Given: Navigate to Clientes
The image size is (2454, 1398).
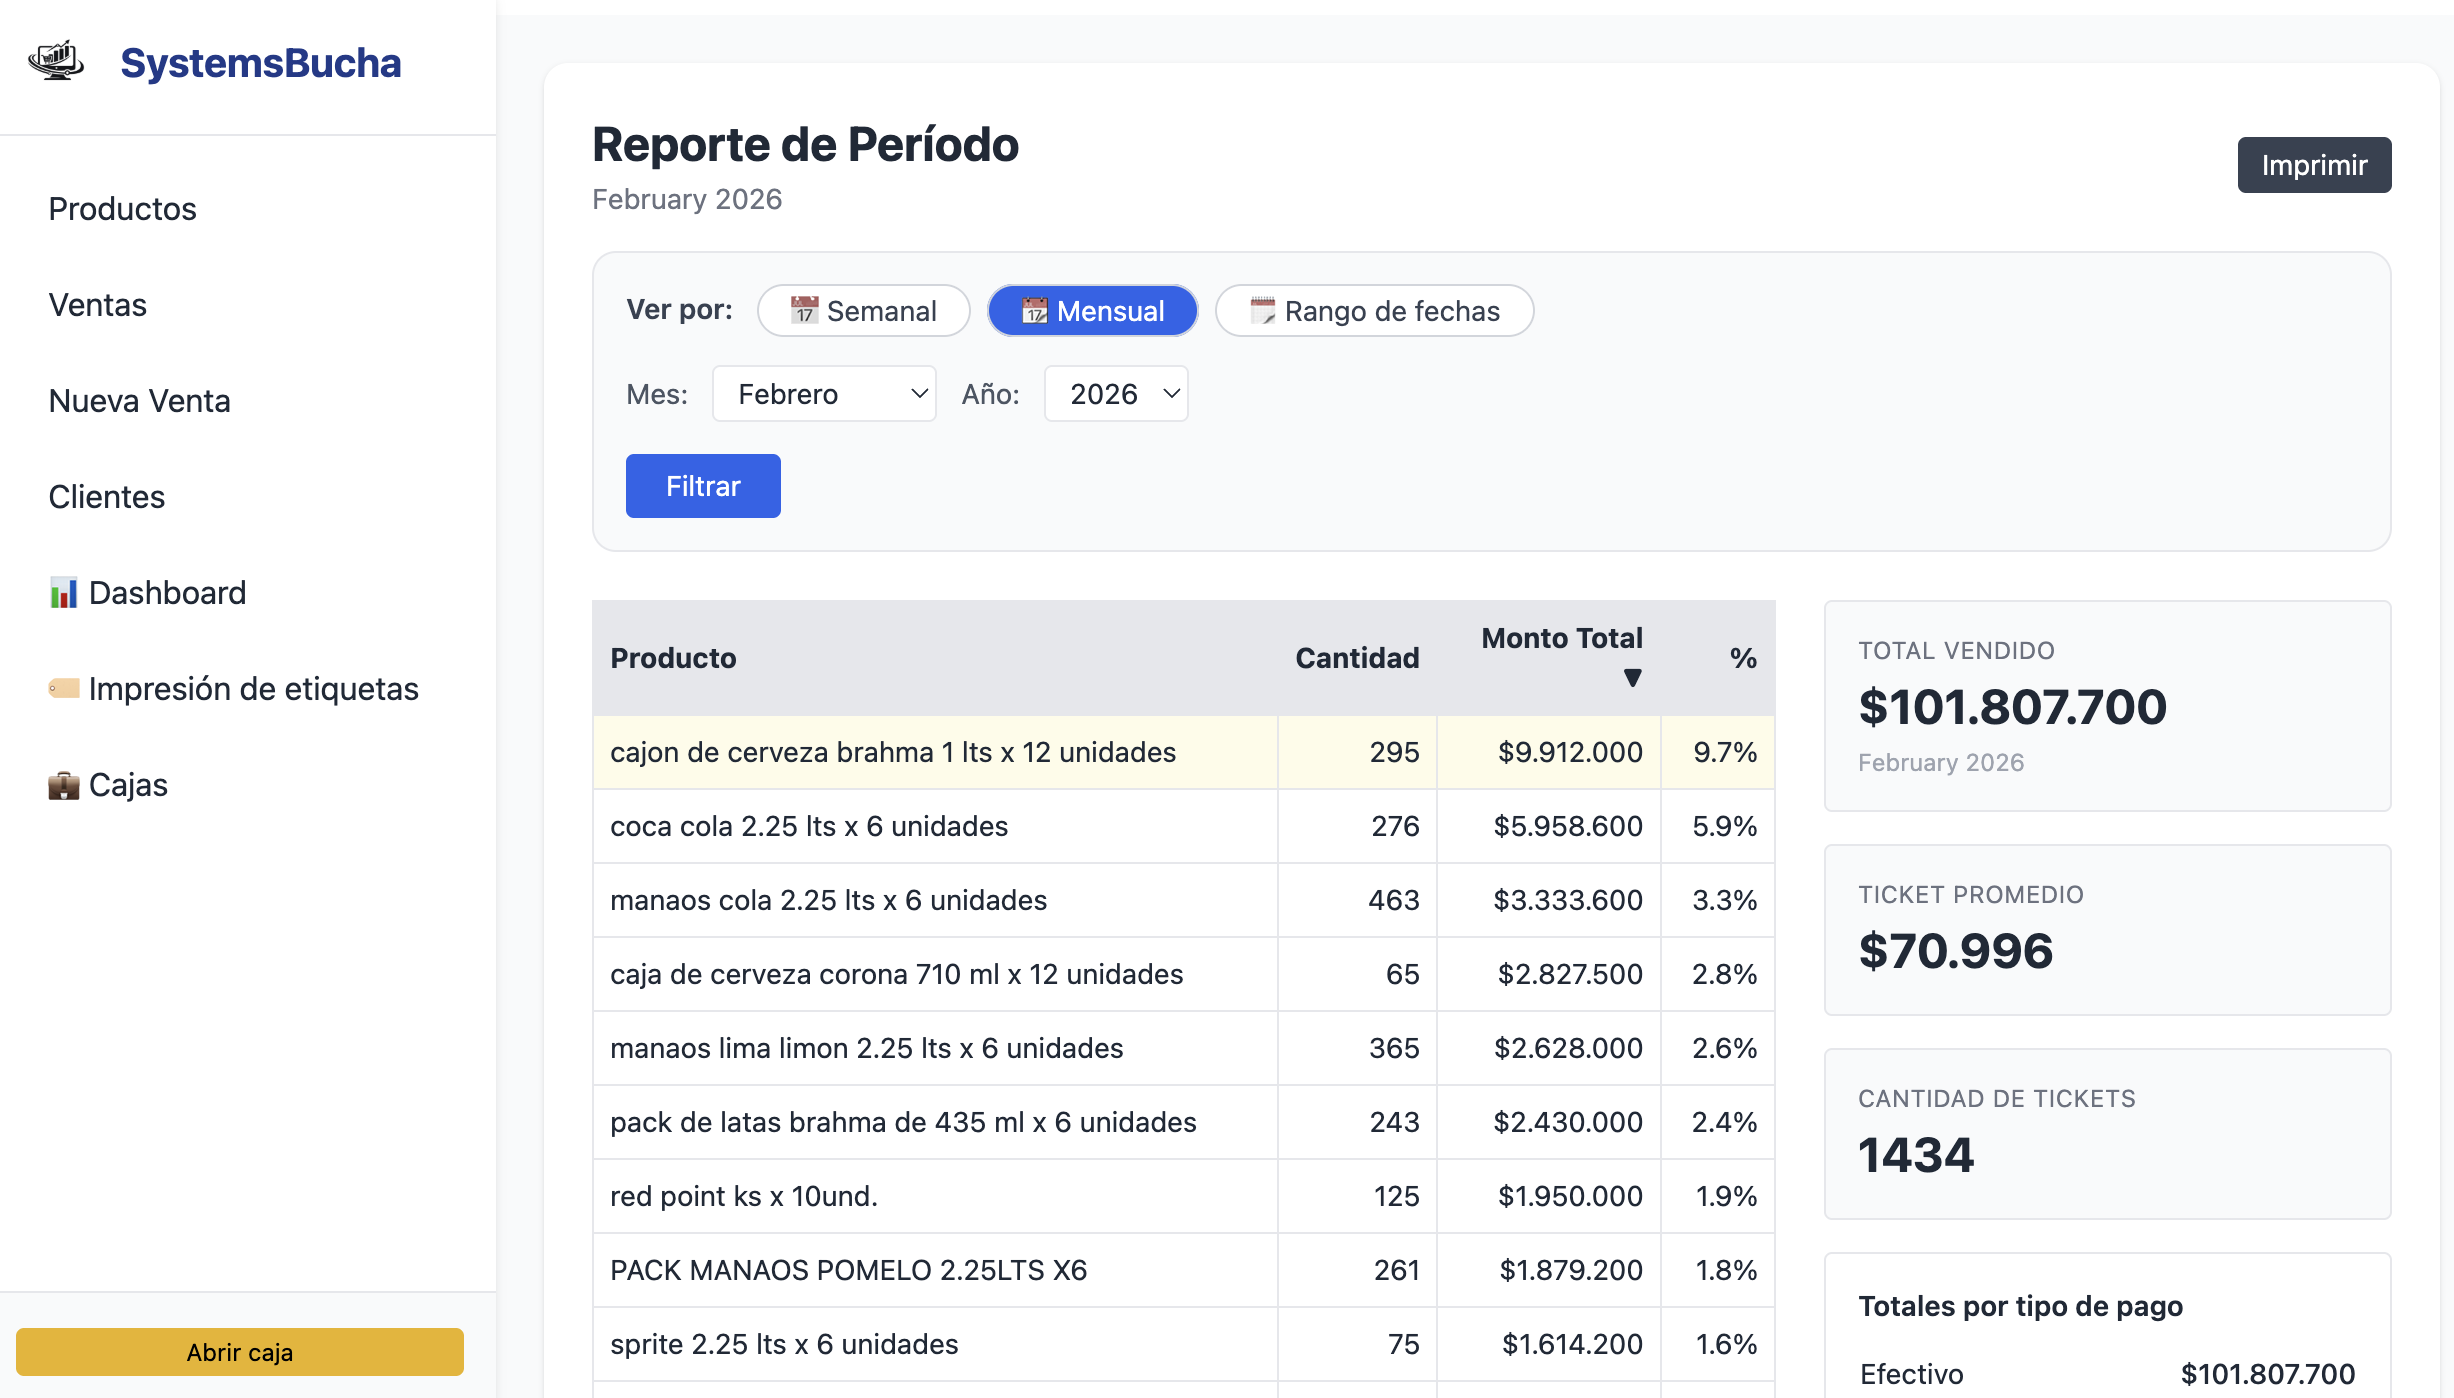Looking at the screenshot, I should pyautogui.click(x=107, y=497).
